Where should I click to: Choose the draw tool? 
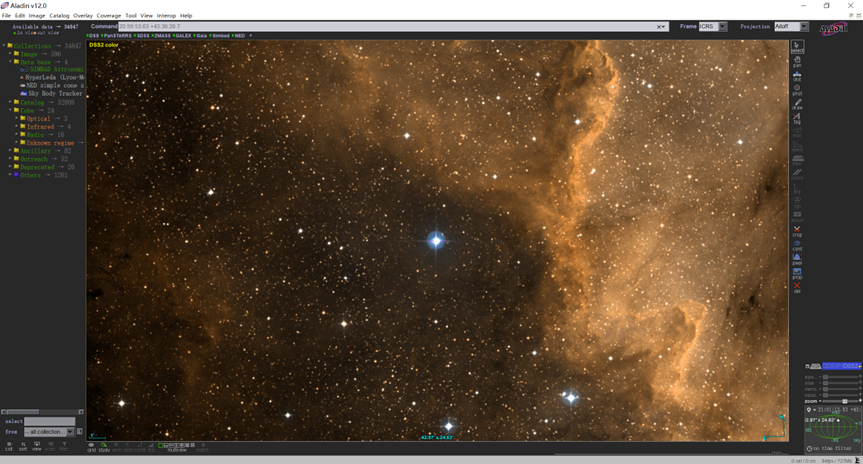[797, 104]
